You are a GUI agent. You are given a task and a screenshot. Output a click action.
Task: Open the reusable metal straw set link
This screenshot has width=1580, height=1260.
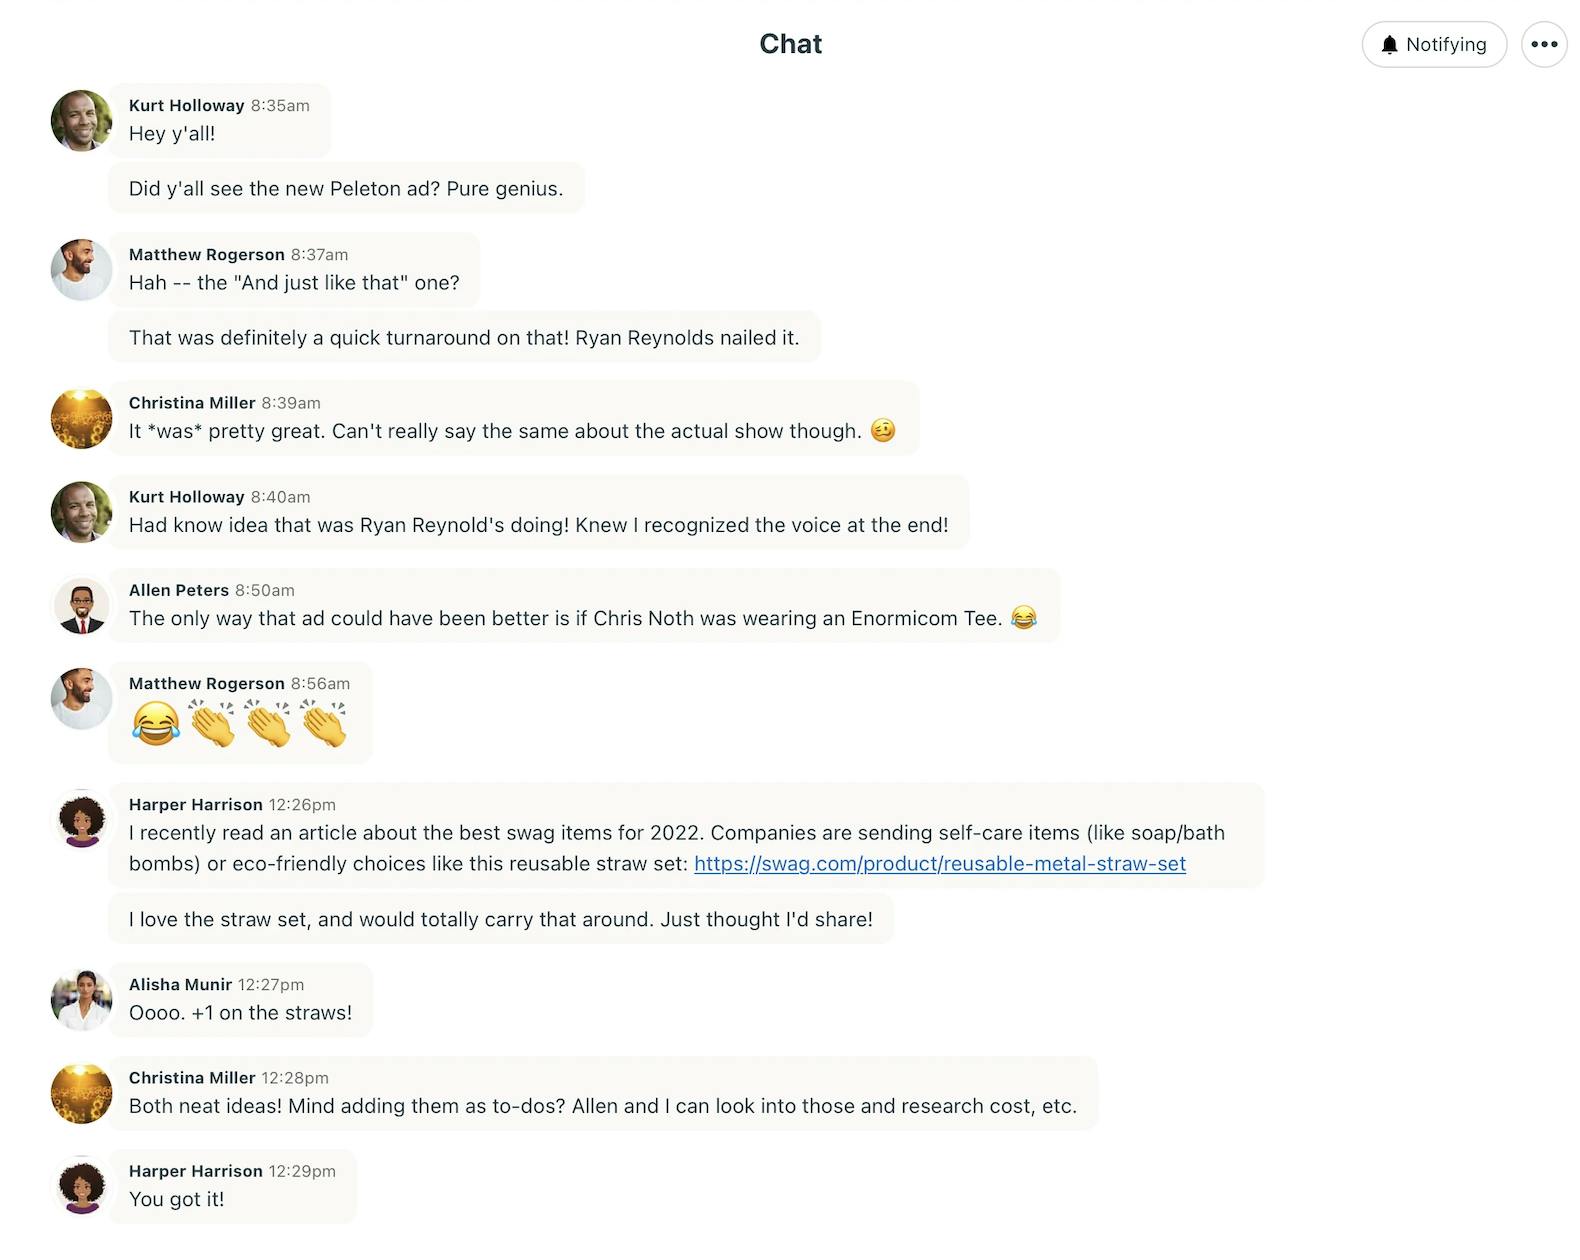pos(939,864)
